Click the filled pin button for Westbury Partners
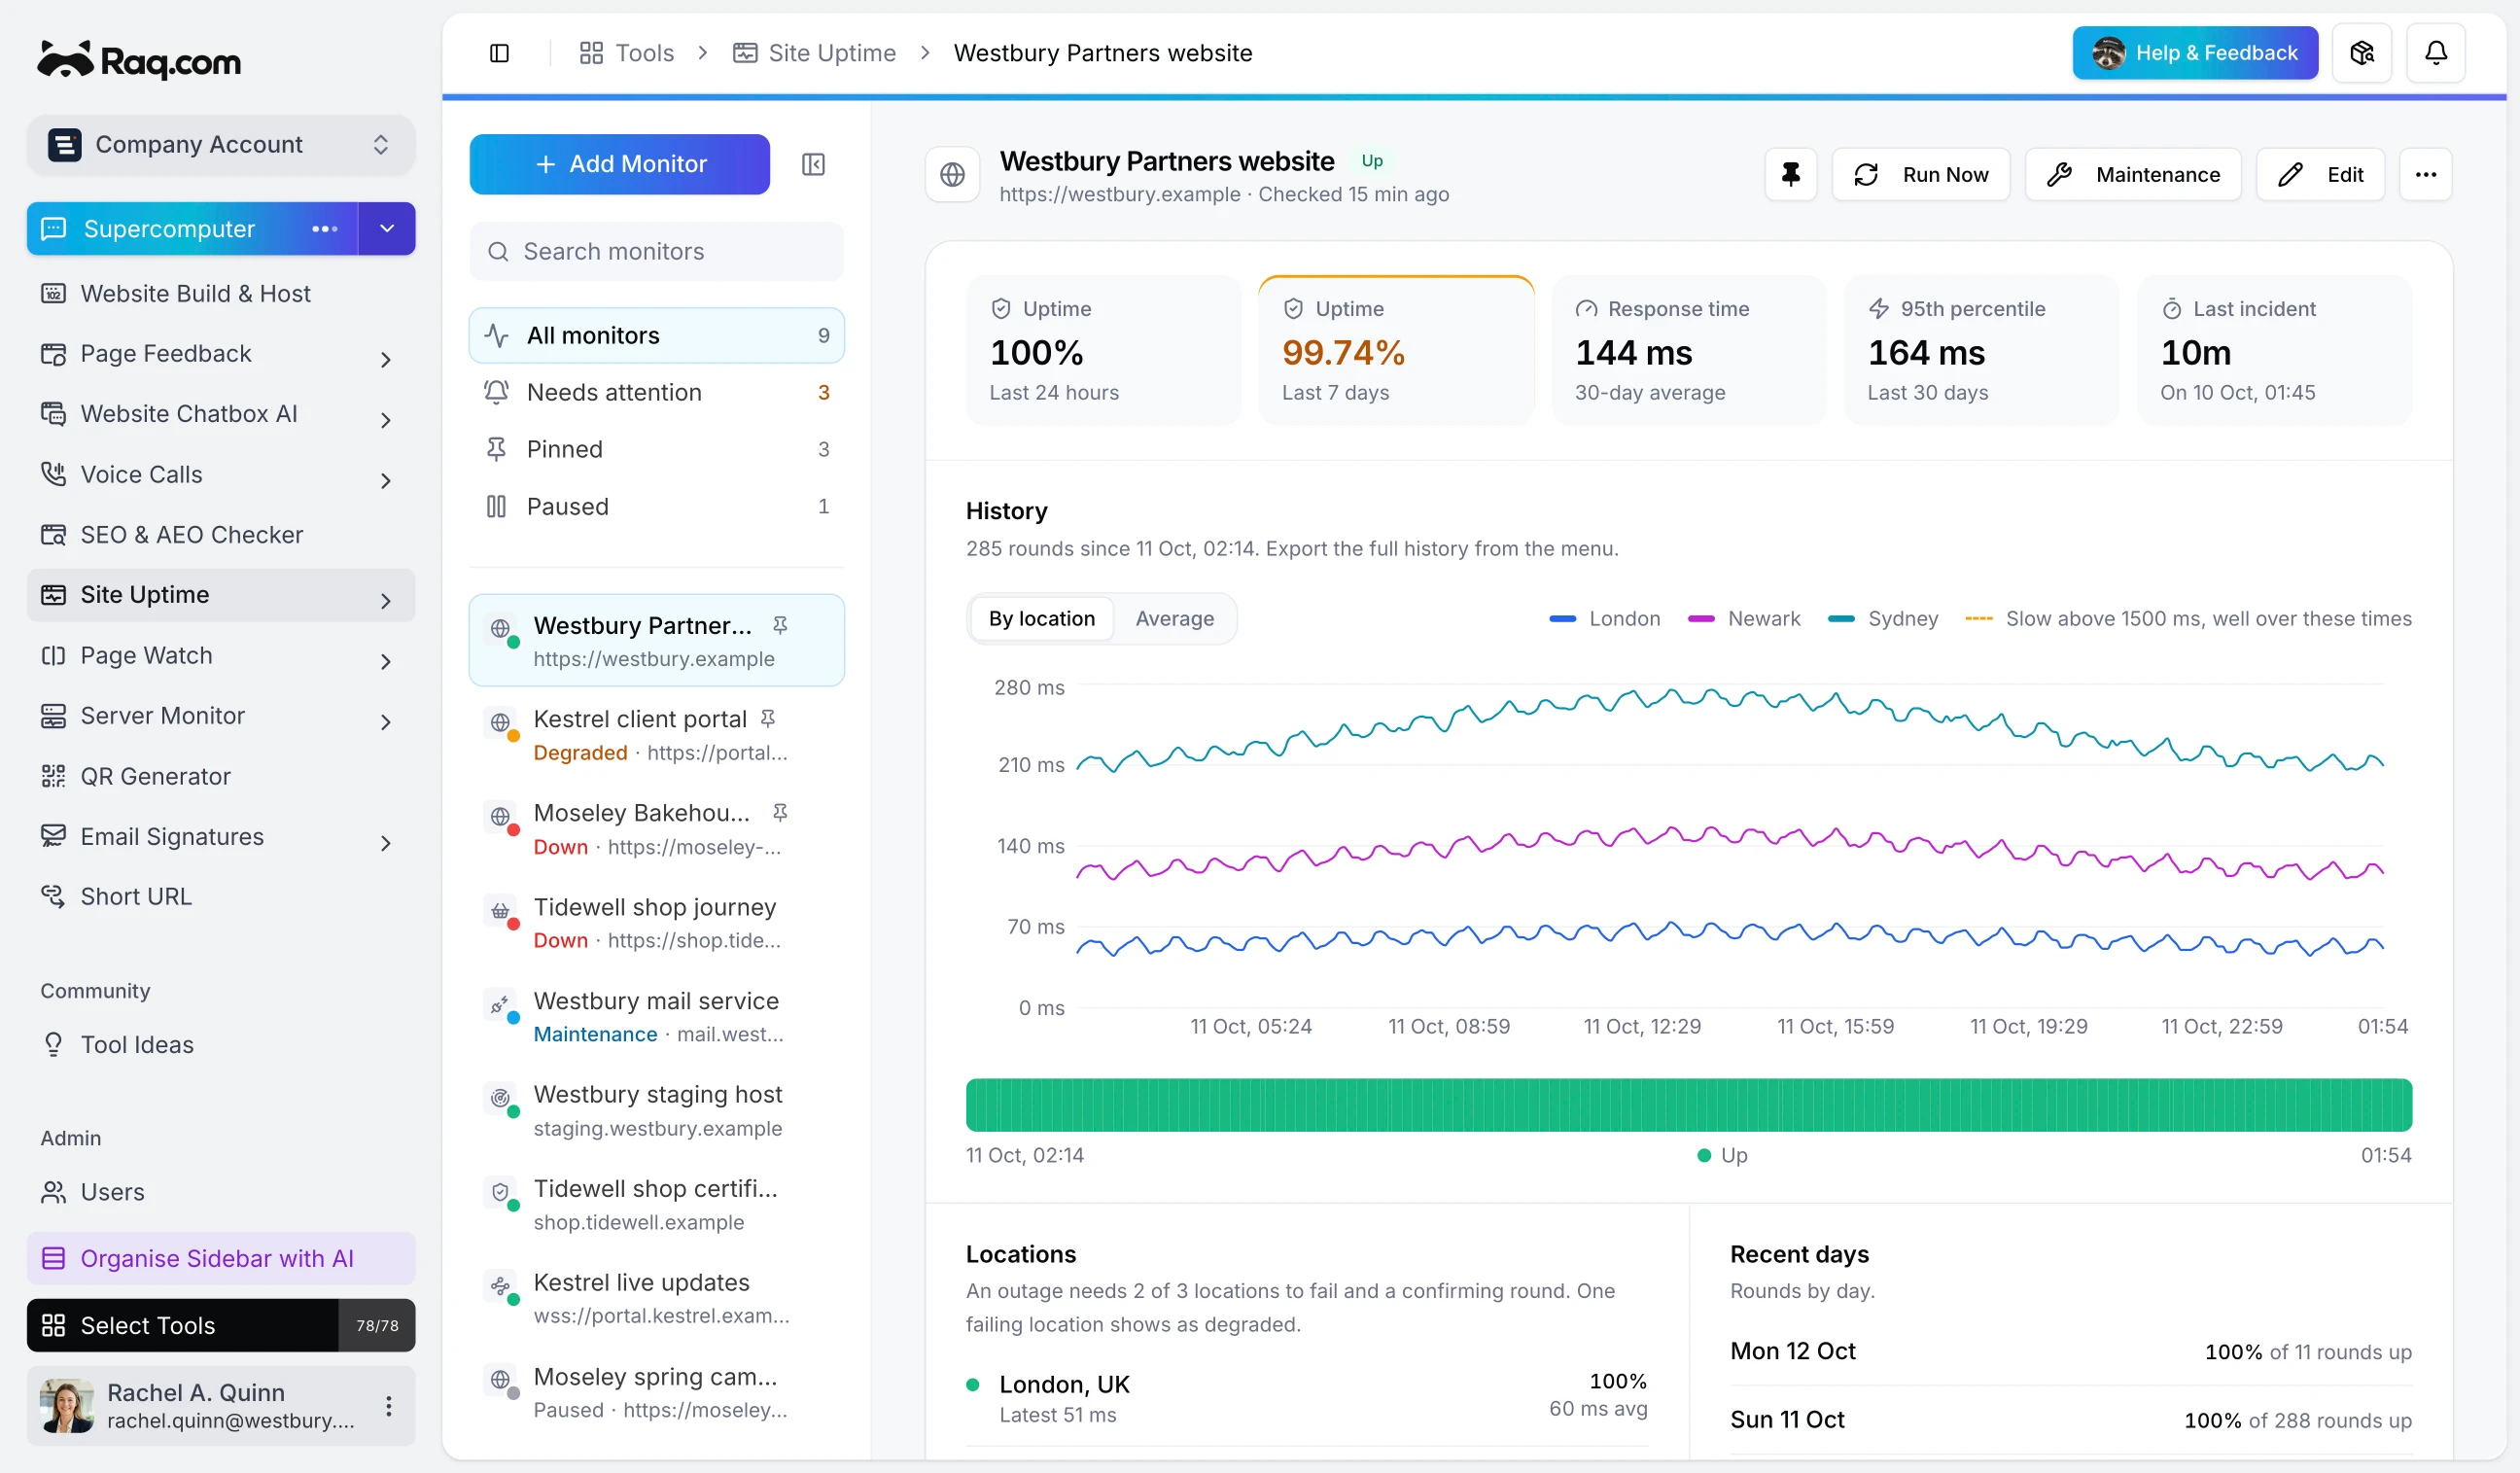 (1790, 175)
